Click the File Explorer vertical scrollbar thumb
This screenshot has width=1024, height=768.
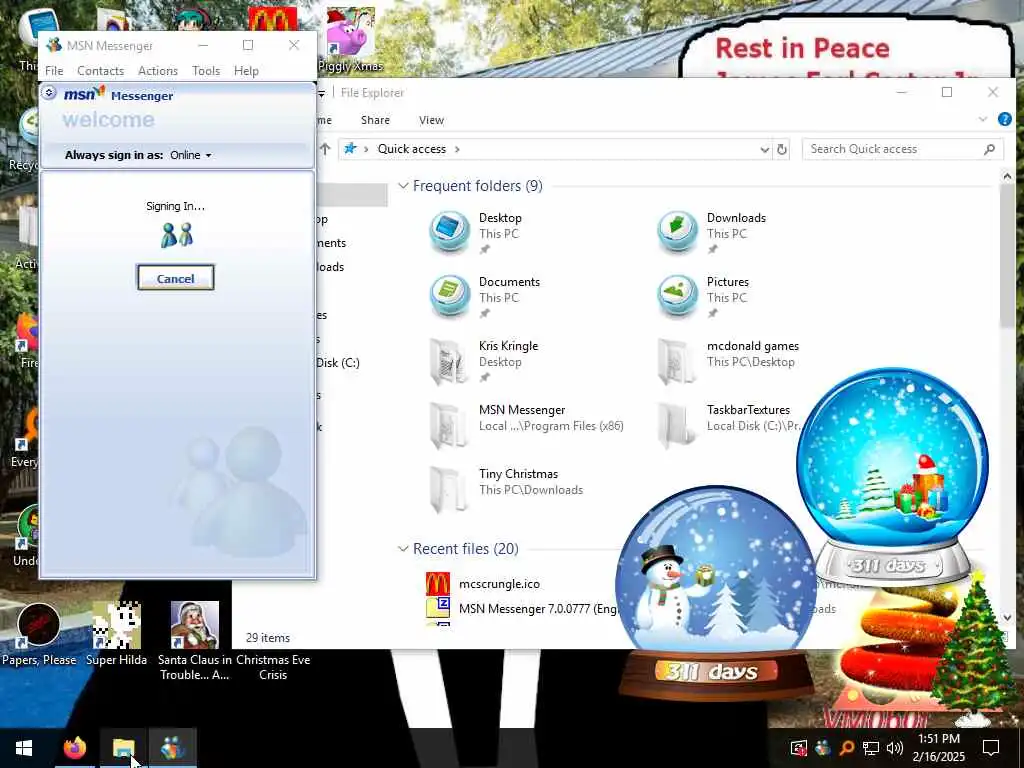[x=1006, y=255]
